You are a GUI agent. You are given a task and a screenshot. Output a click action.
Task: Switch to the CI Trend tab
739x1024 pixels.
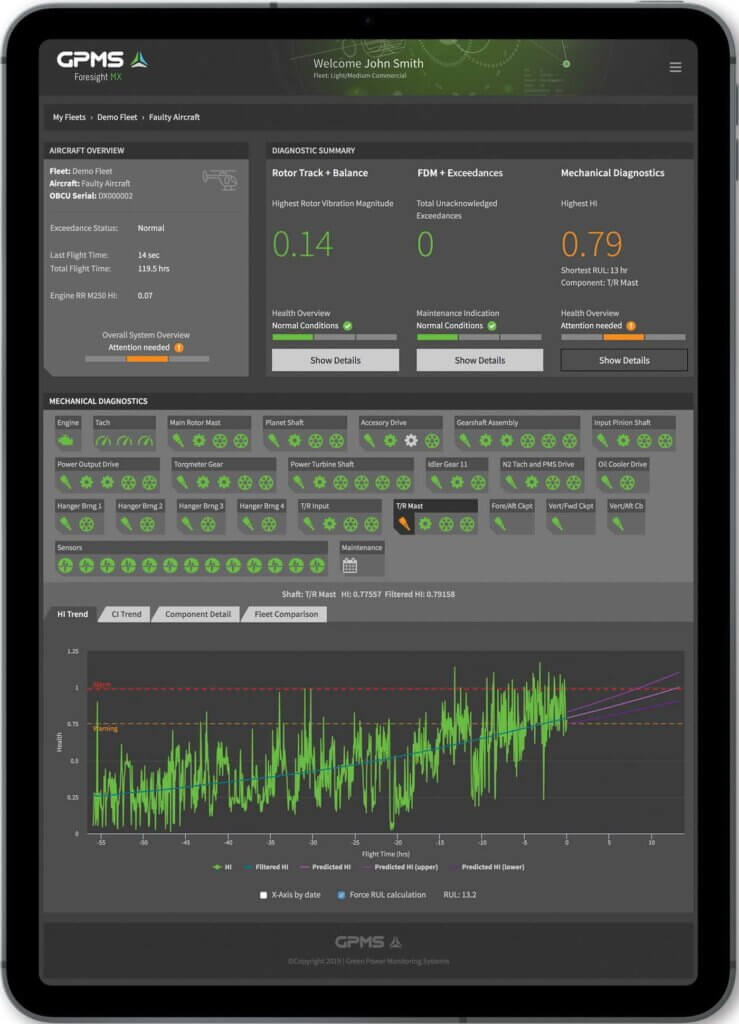(x=126, y=614)
